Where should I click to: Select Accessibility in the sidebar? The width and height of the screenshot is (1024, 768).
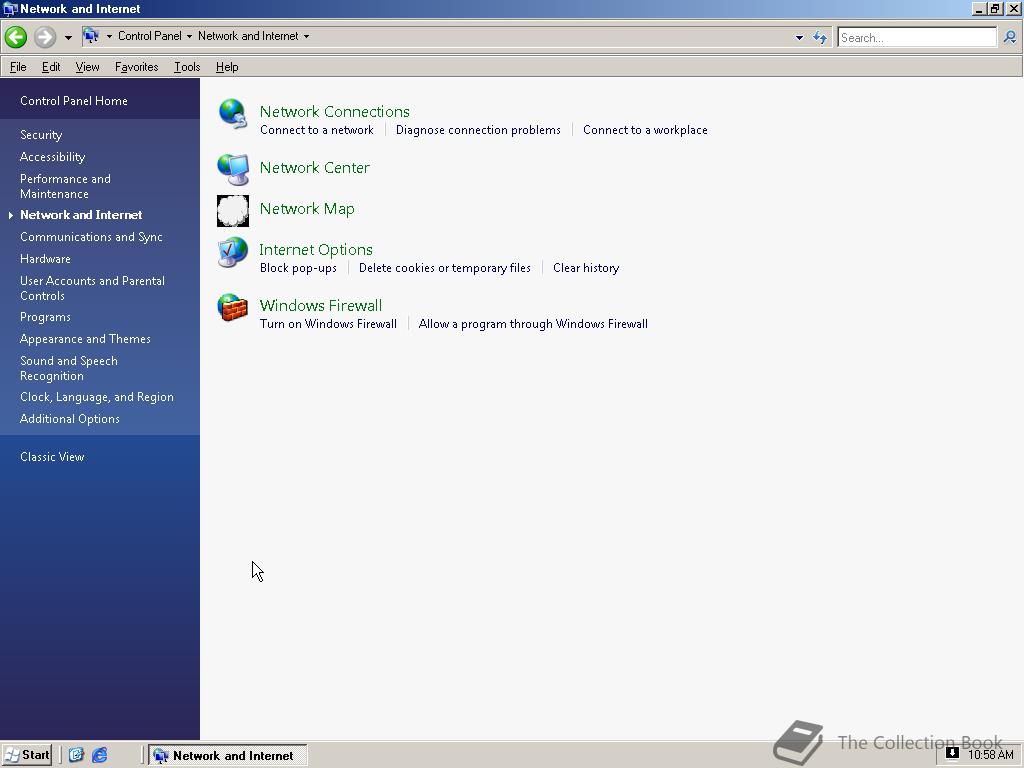pos(52,157)
